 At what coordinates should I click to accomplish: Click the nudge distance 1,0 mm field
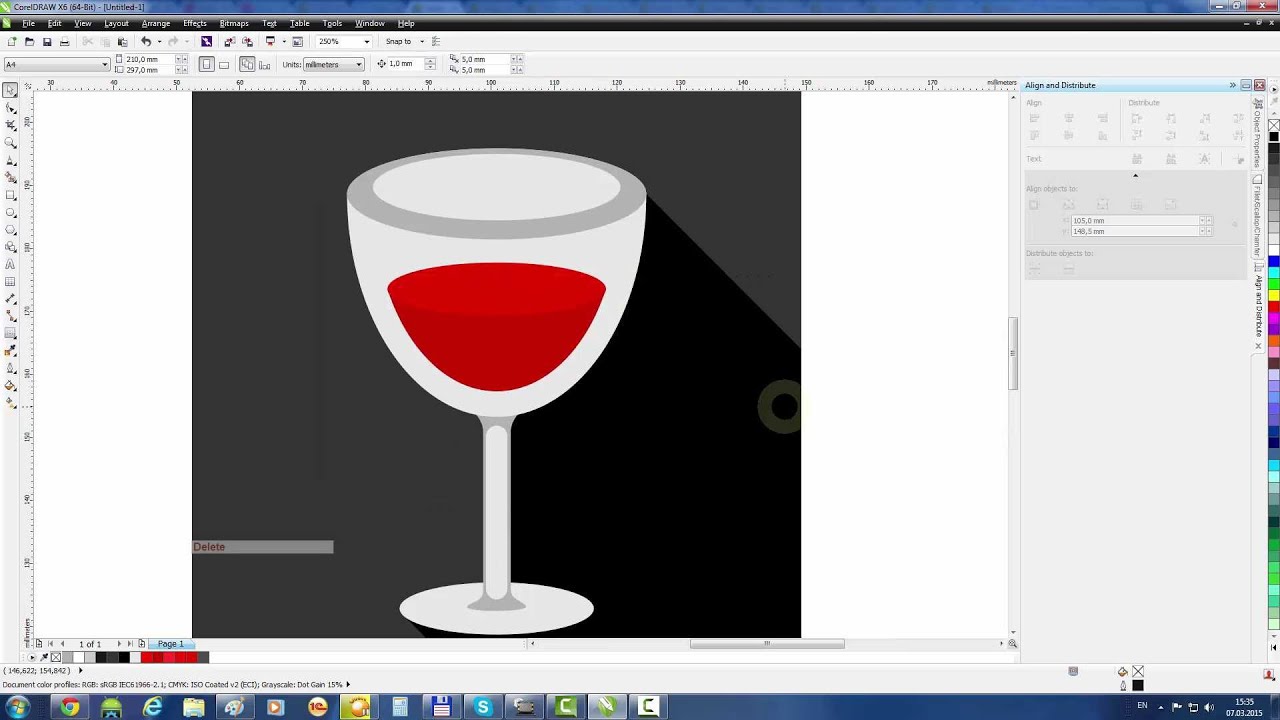point(404,64)
